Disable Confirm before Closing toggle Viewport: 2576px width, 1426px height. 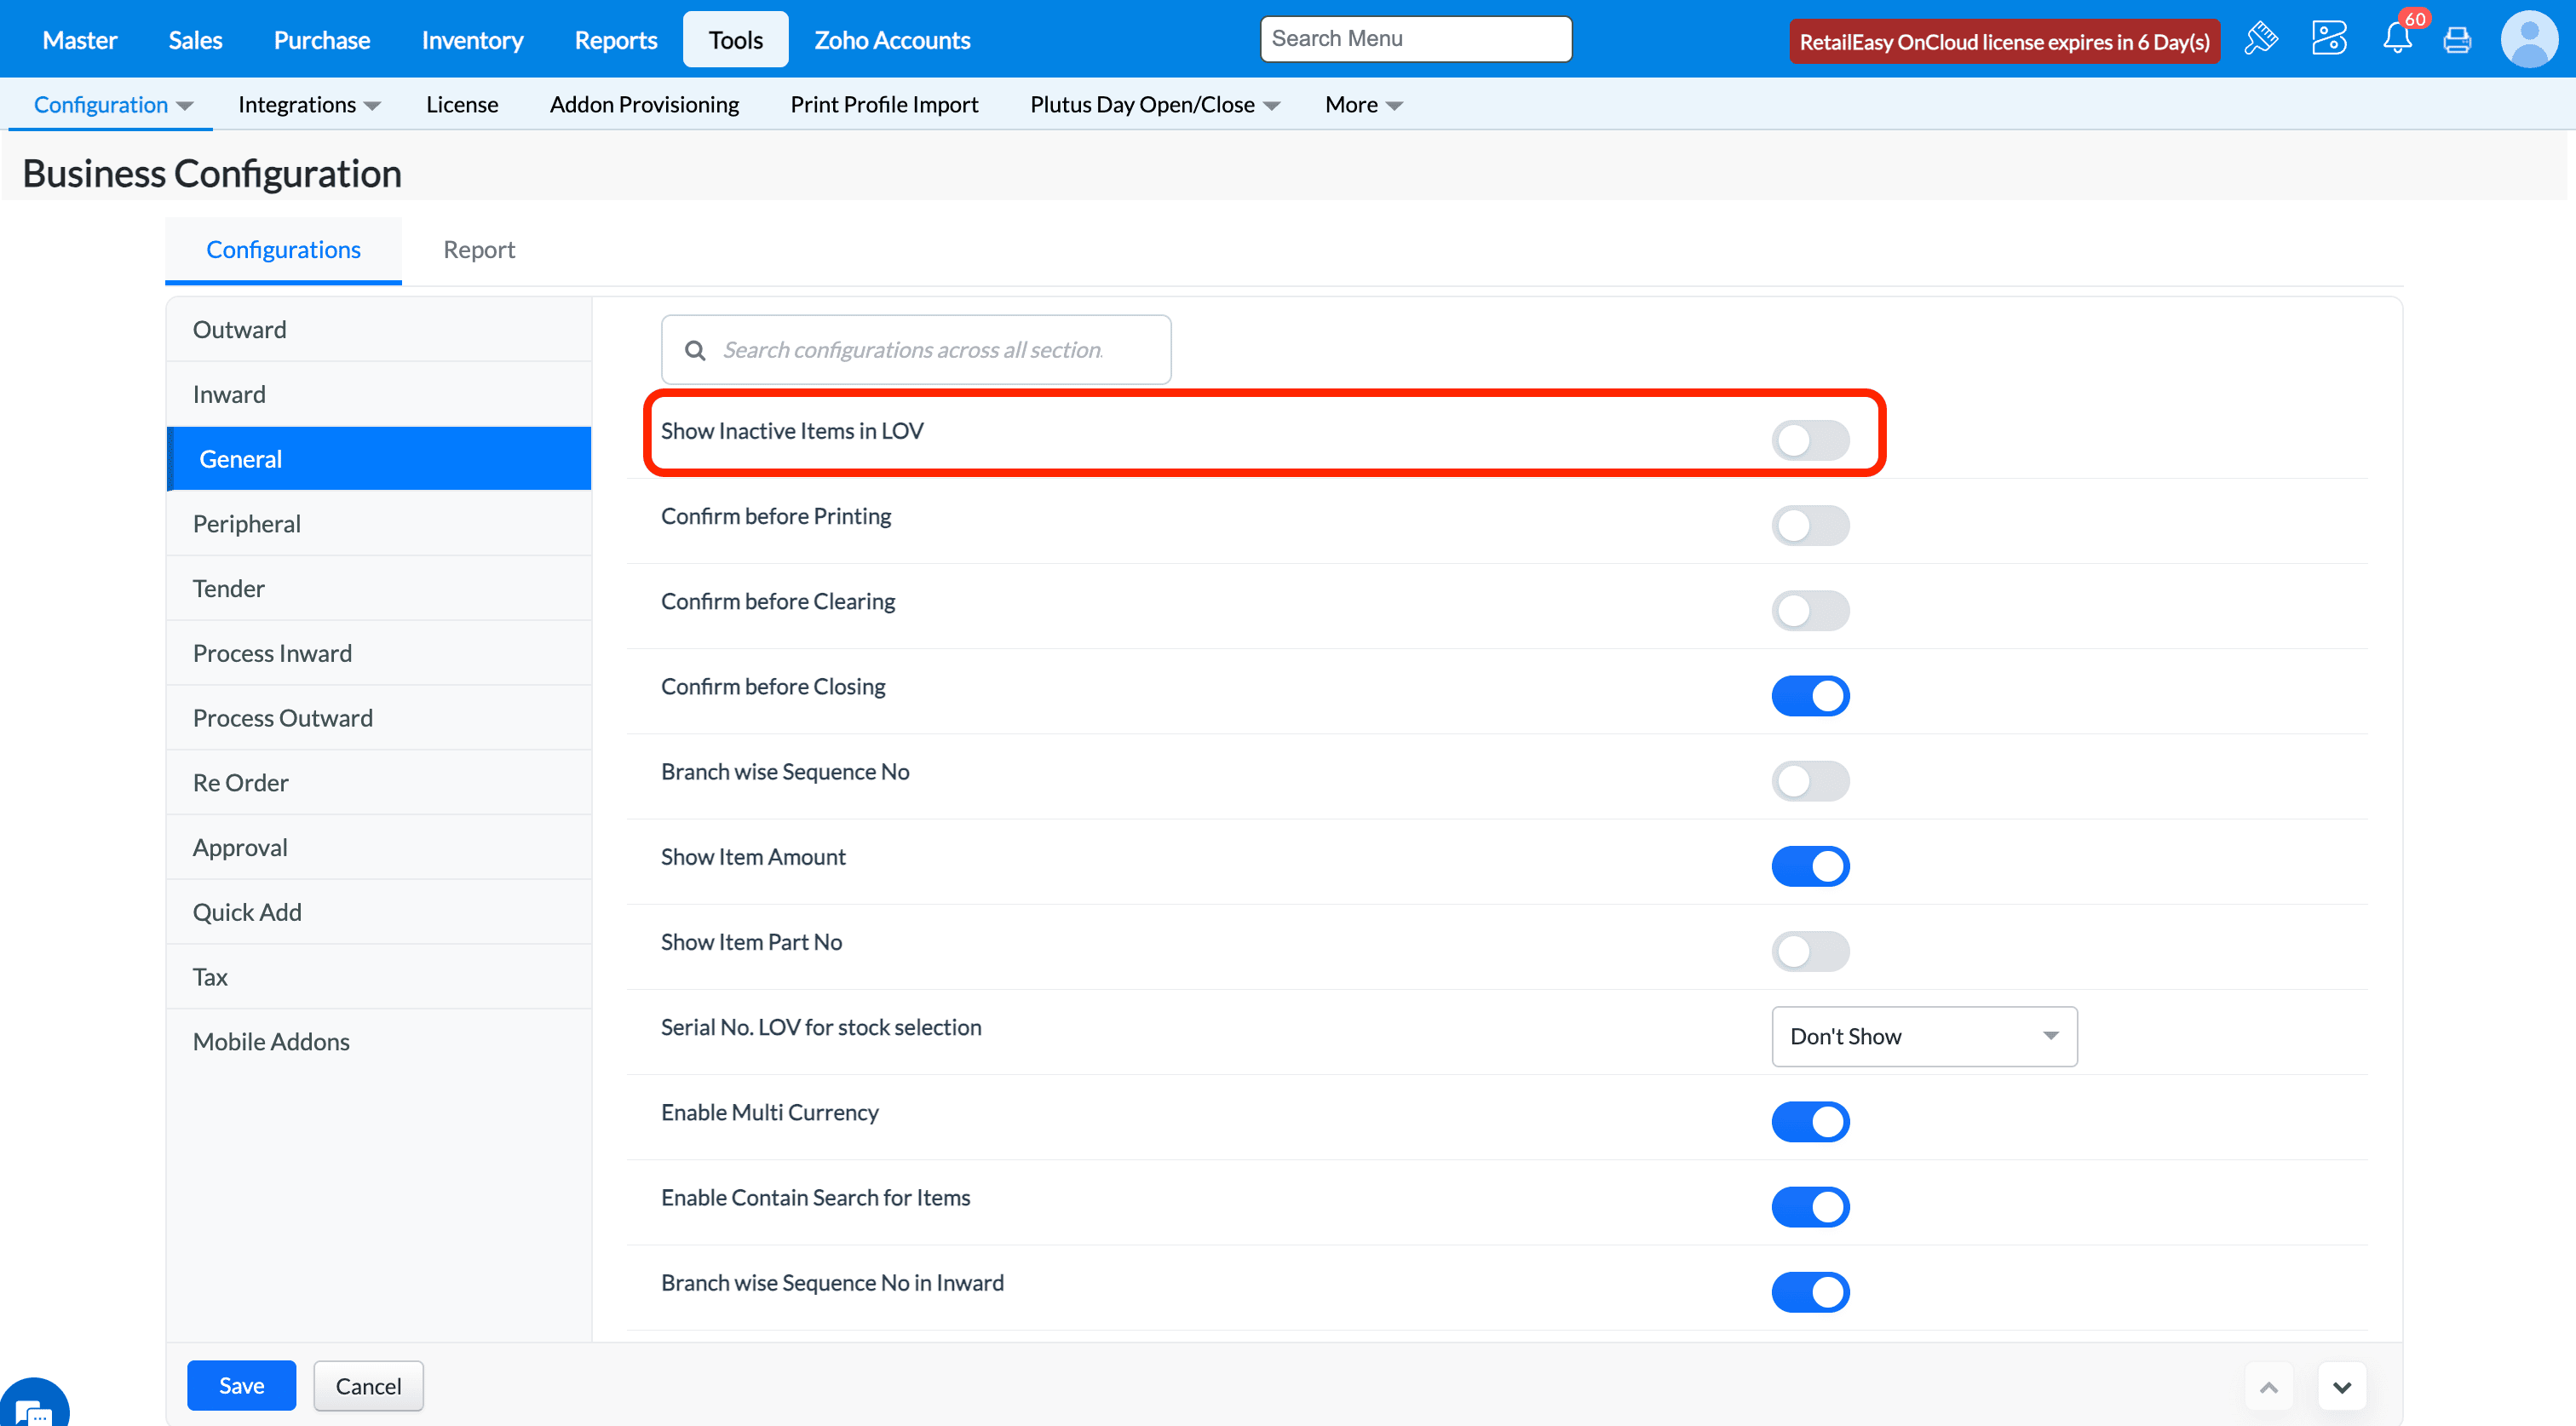1809,696
